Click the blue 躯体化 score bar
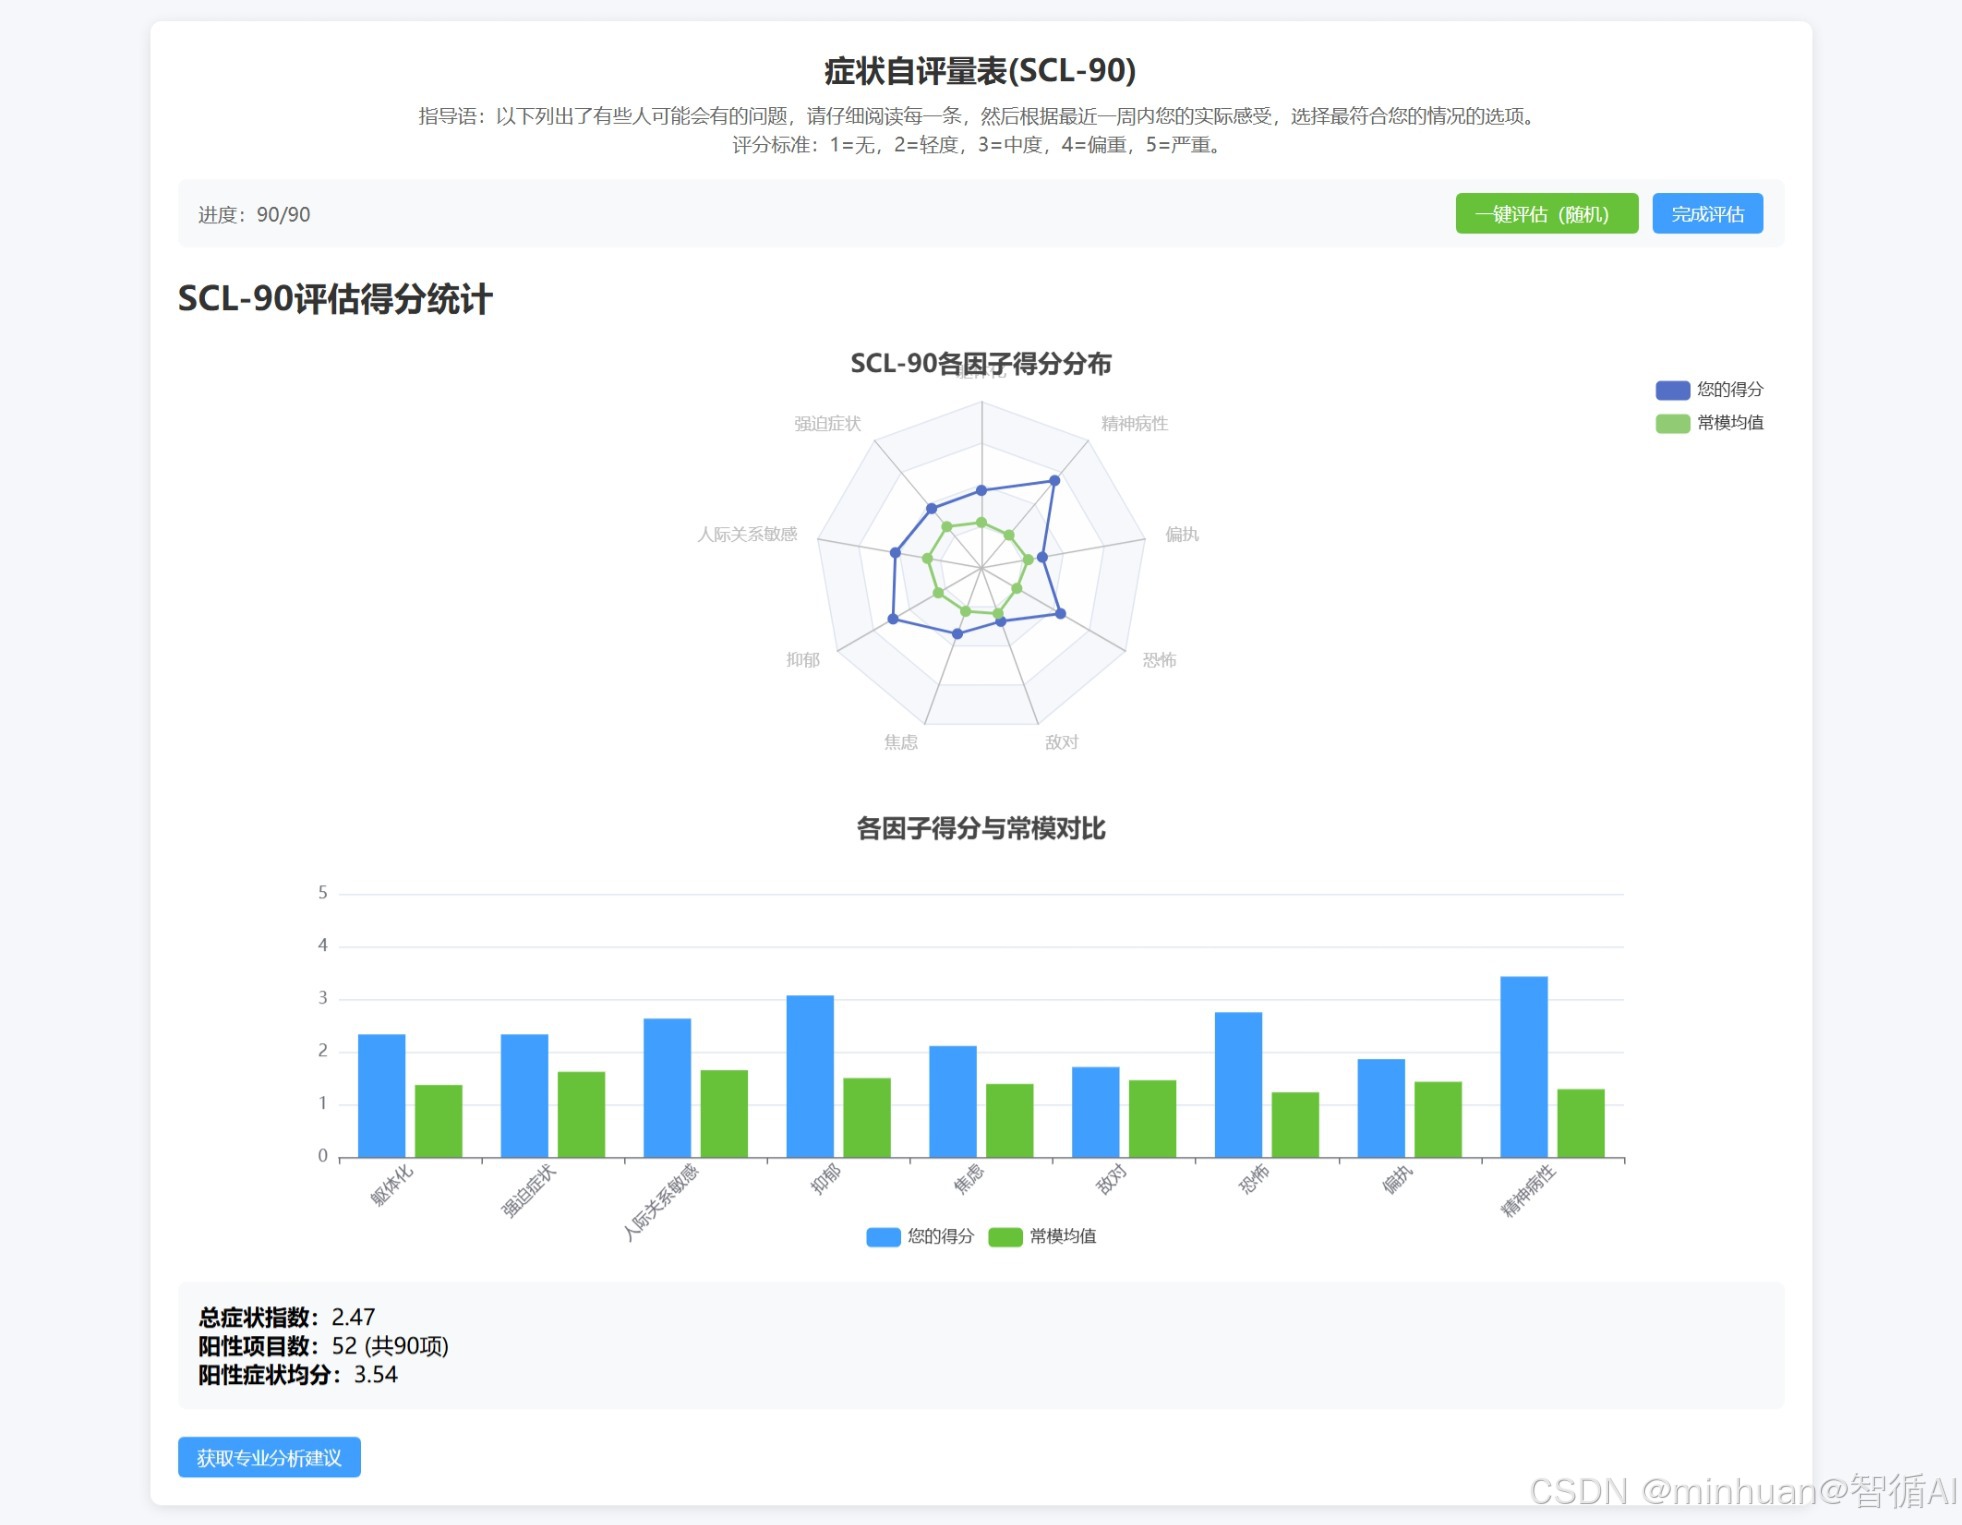Viewport: 1962px width, 1525px height. click(x=381, y=1095)
